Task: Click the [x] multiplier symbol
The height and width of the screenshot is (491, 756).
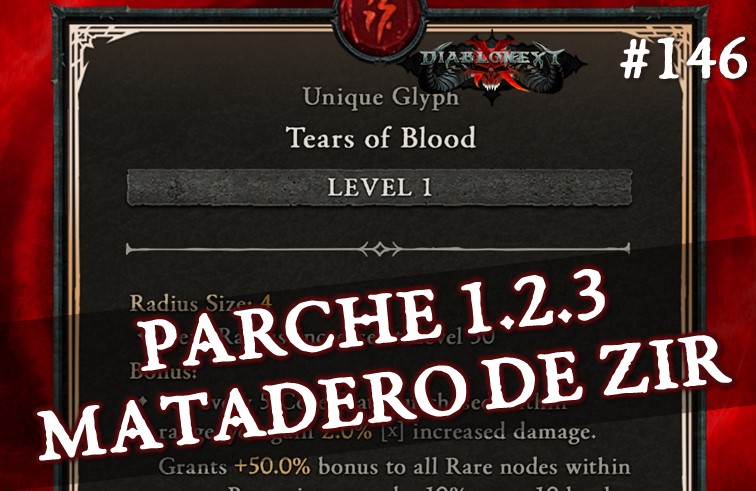Action: pyautogui.click(x=392, y=432)
